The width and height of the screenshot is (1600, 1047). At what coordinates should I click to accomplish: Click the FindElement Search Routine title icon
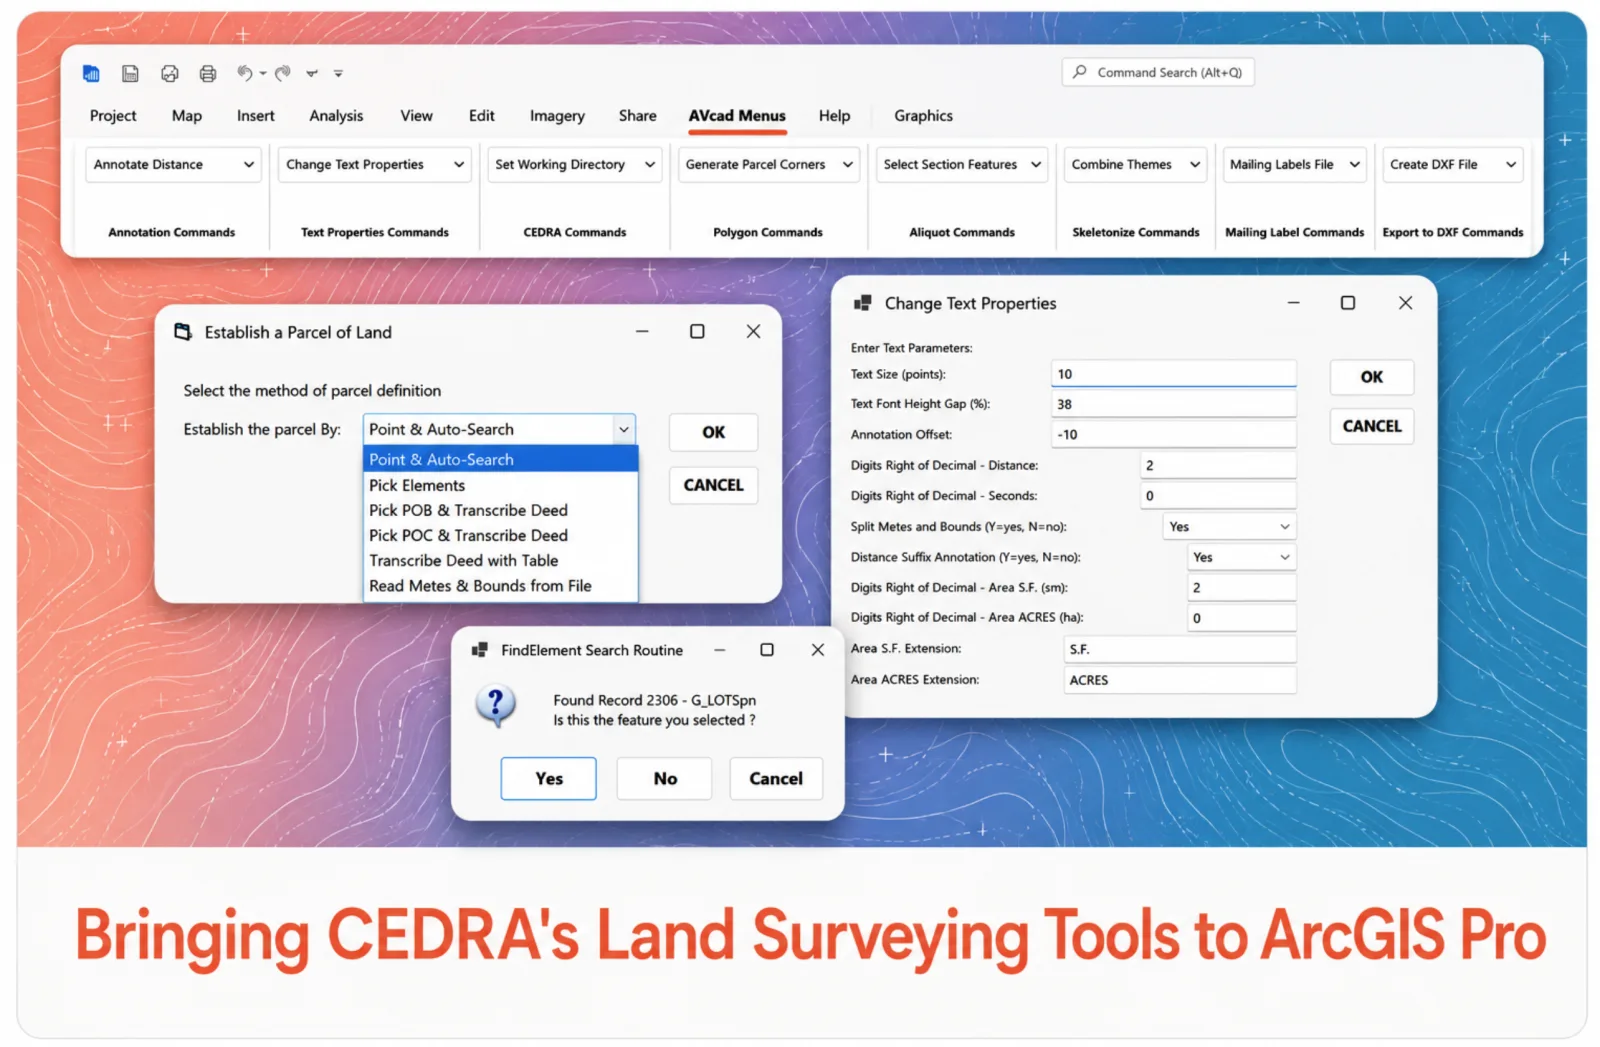click(x=480, y=650)
